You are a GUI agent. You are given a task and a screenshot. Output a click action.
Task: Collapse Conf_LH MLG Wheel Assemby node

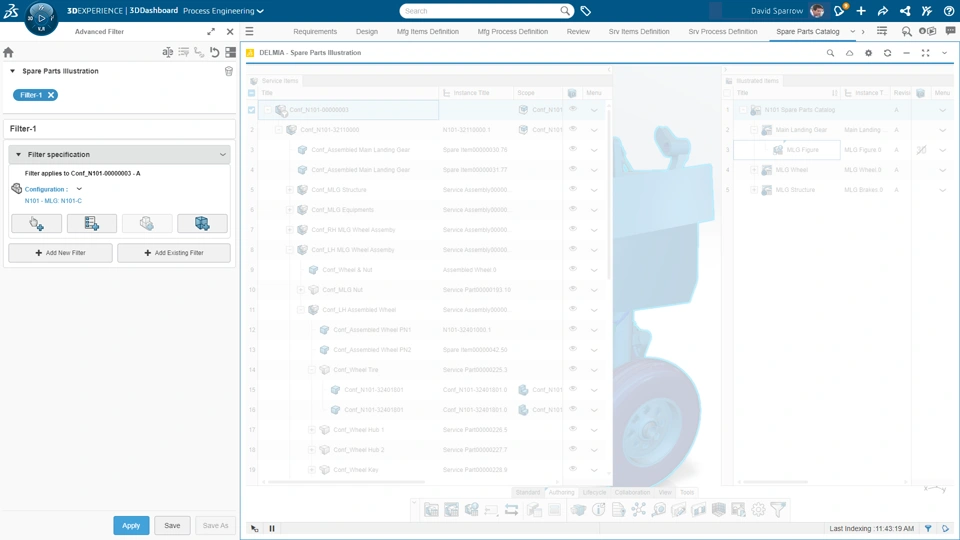pos(290,250)
